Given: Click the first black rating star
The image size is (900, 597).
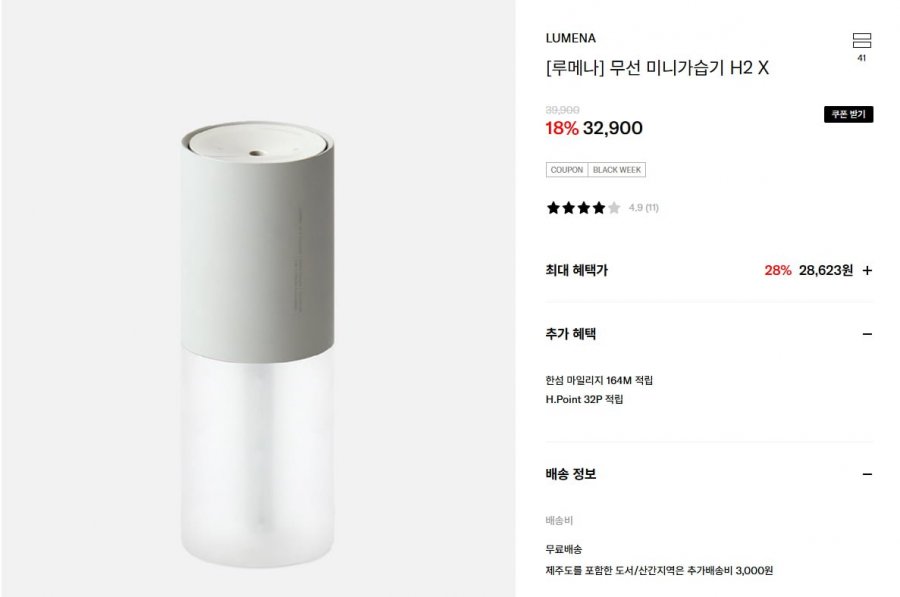Looking at the screenshot, I should (553, 208).
